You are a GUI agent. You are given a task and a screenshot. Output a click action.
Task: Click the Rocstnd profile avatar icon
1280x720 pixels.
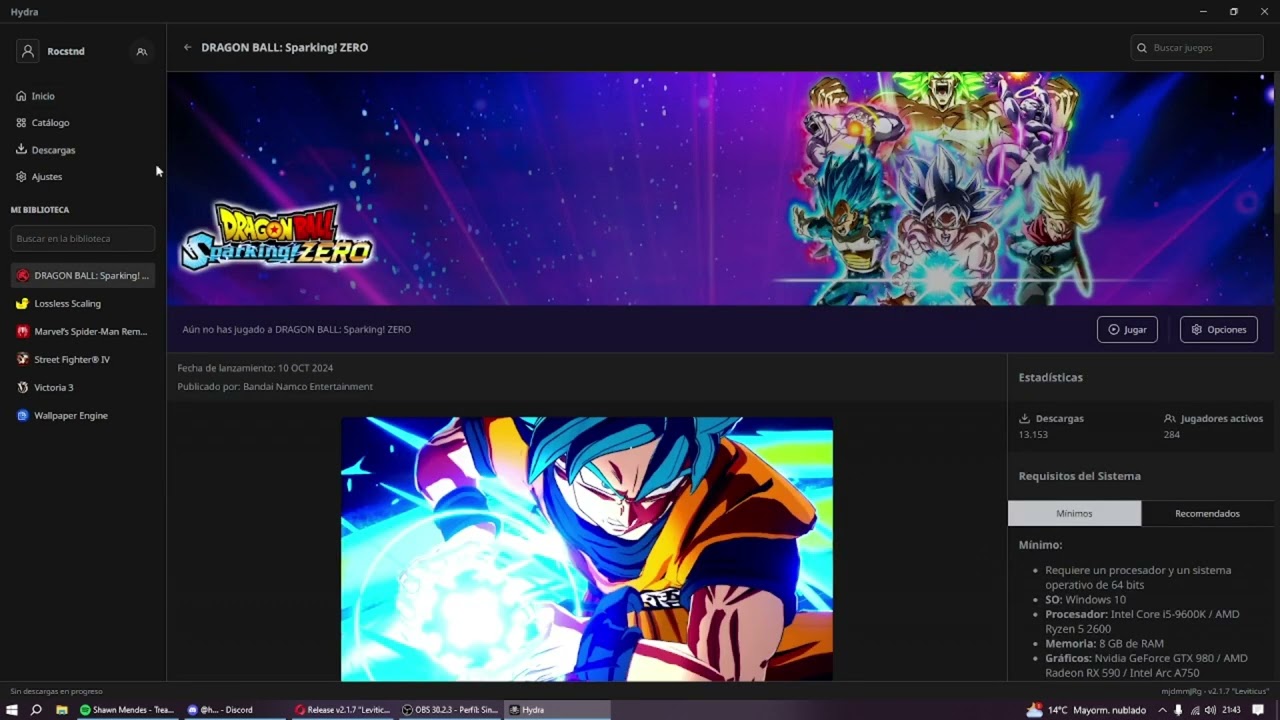(x=28, y=51)
